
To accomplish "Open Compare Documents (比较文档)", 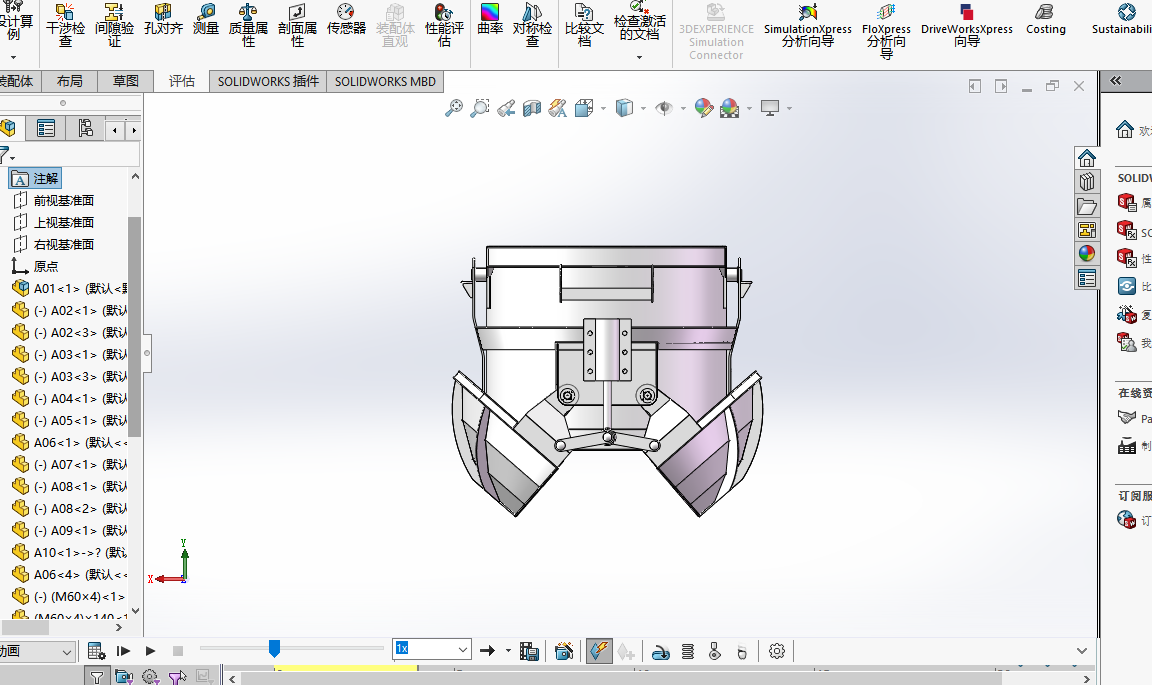I will click(584, 25).
